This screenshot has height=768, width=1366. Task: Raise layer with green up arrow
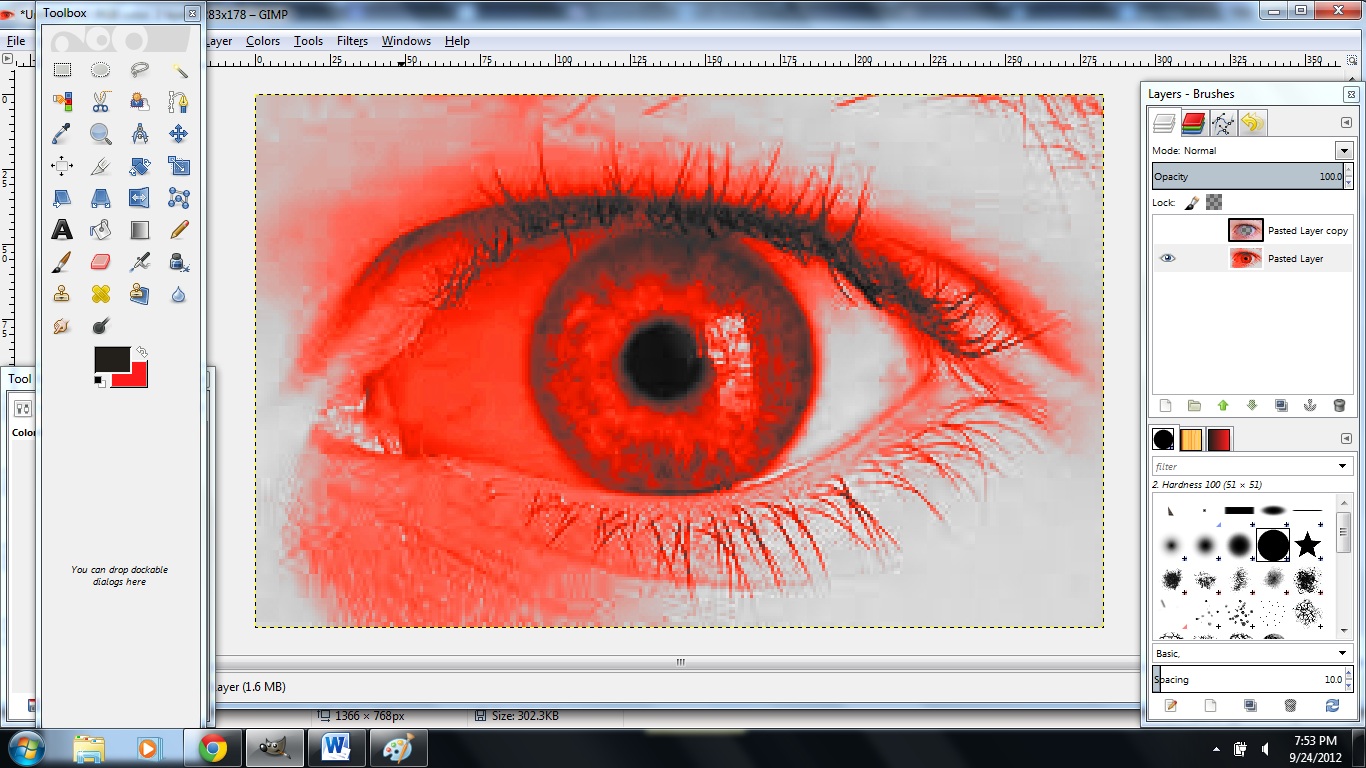point(1223,406)
